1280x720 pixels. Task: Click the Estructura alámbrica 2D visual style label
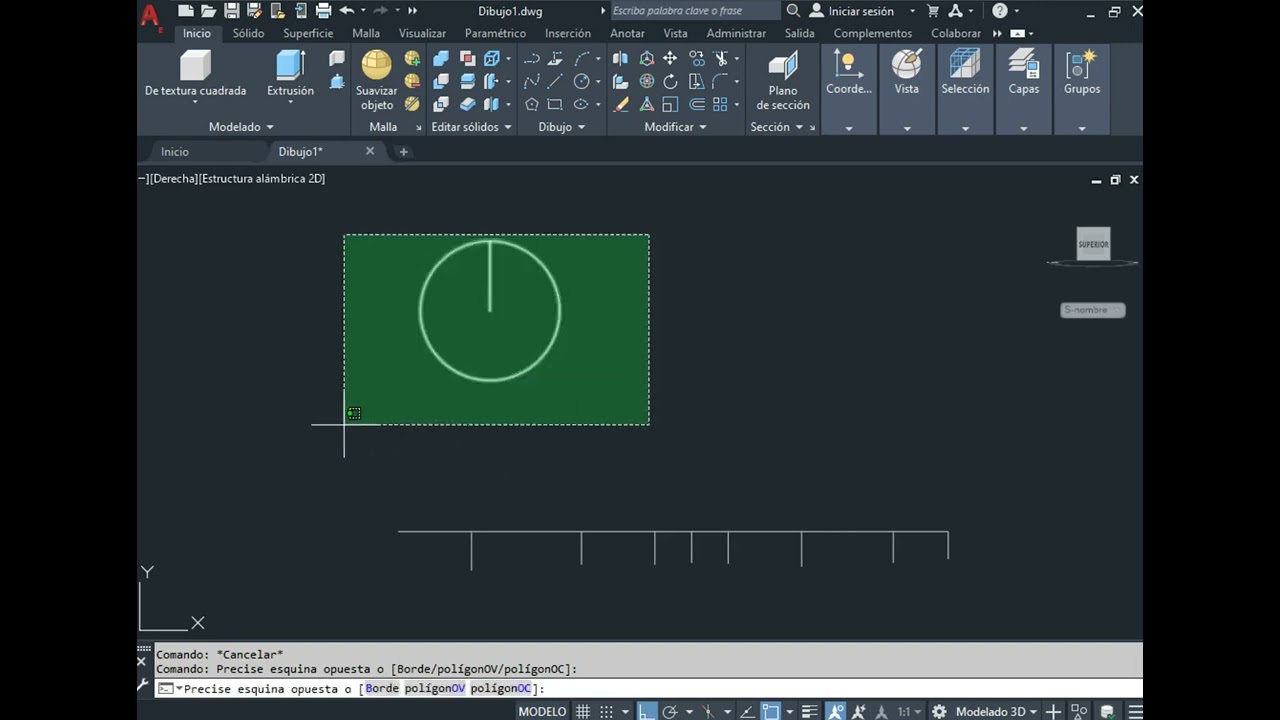[263, 179]
